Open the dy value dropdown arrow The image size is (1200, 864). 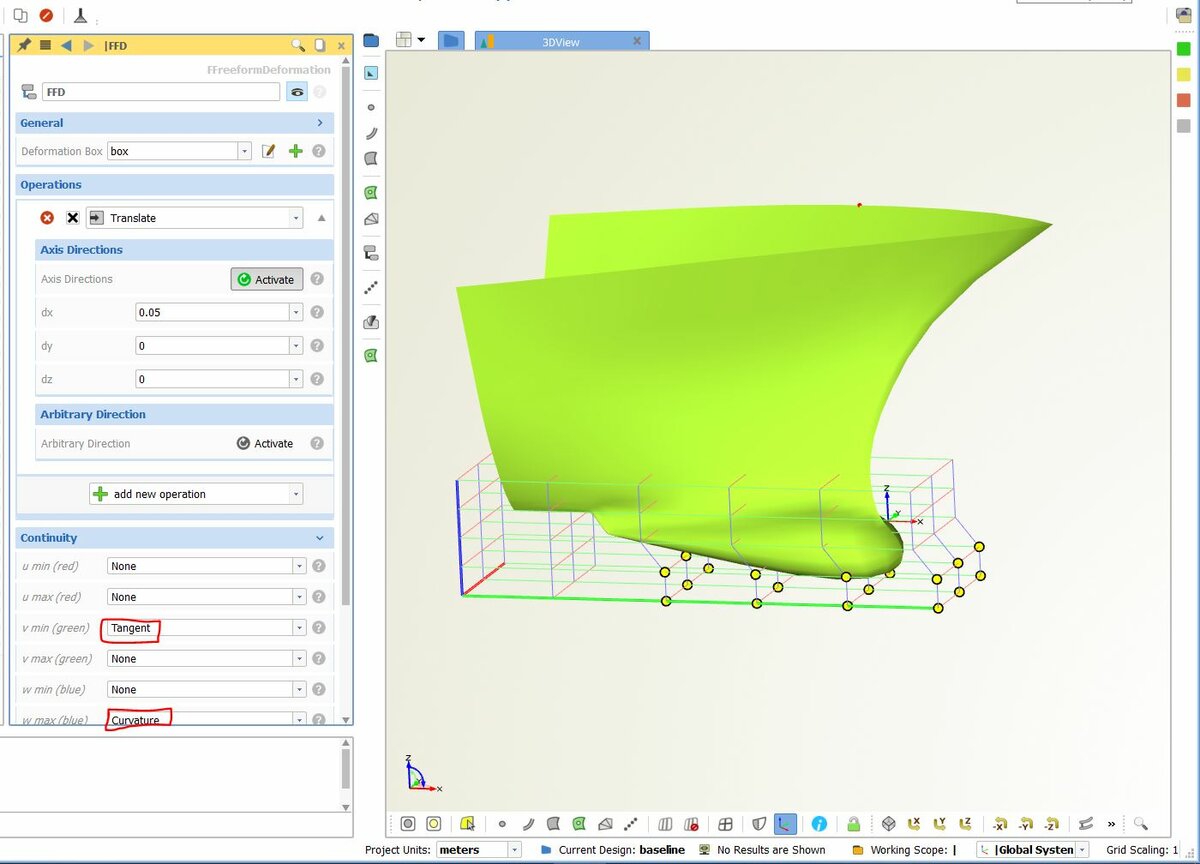tap(296, 346)
